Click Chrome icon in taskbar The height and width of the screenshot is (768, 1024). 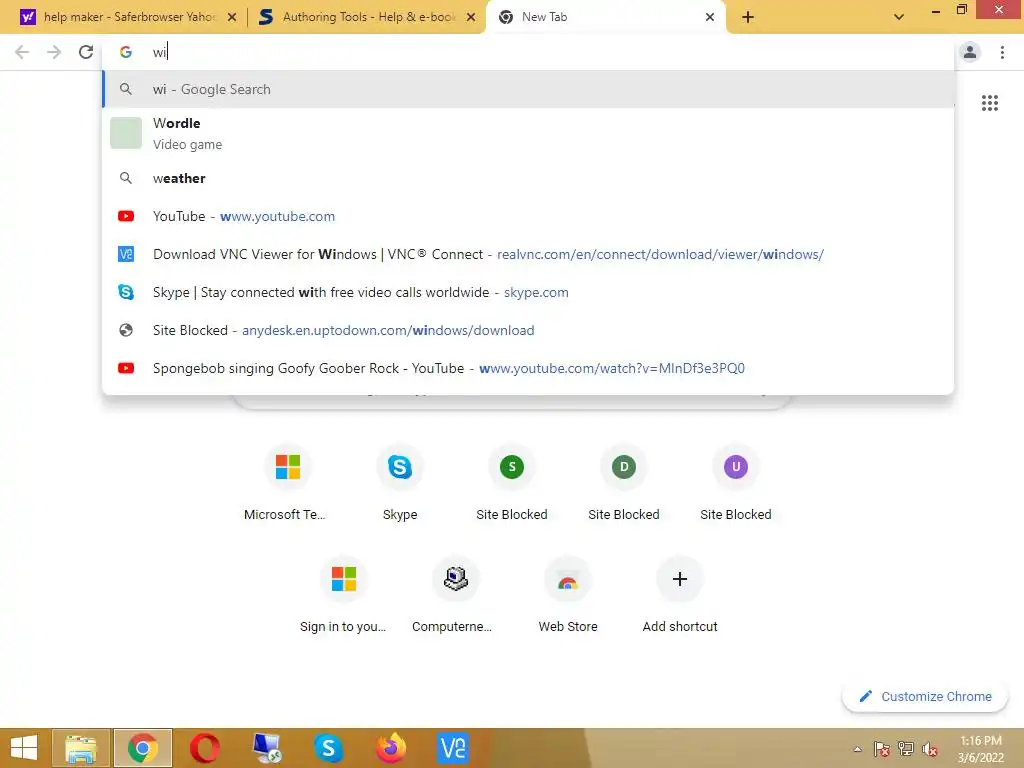143,748
